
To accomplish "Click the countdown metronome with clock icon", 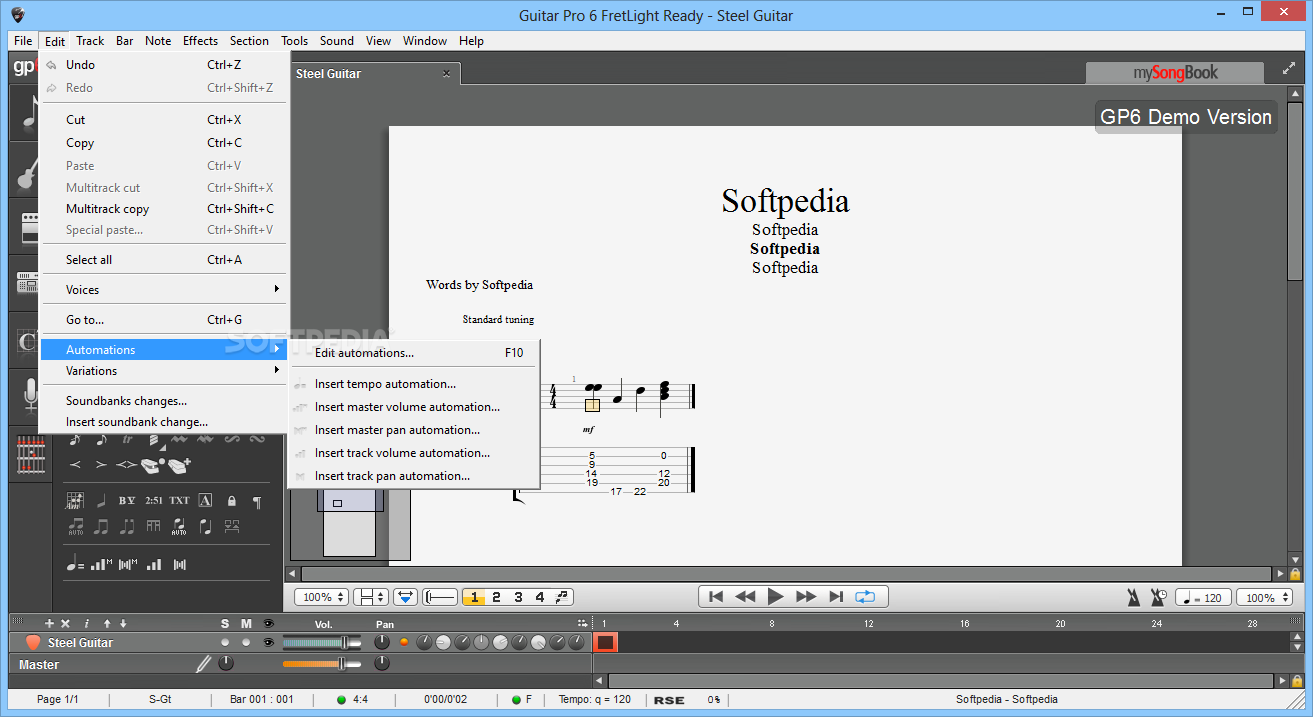I will tap(1158, 597).
